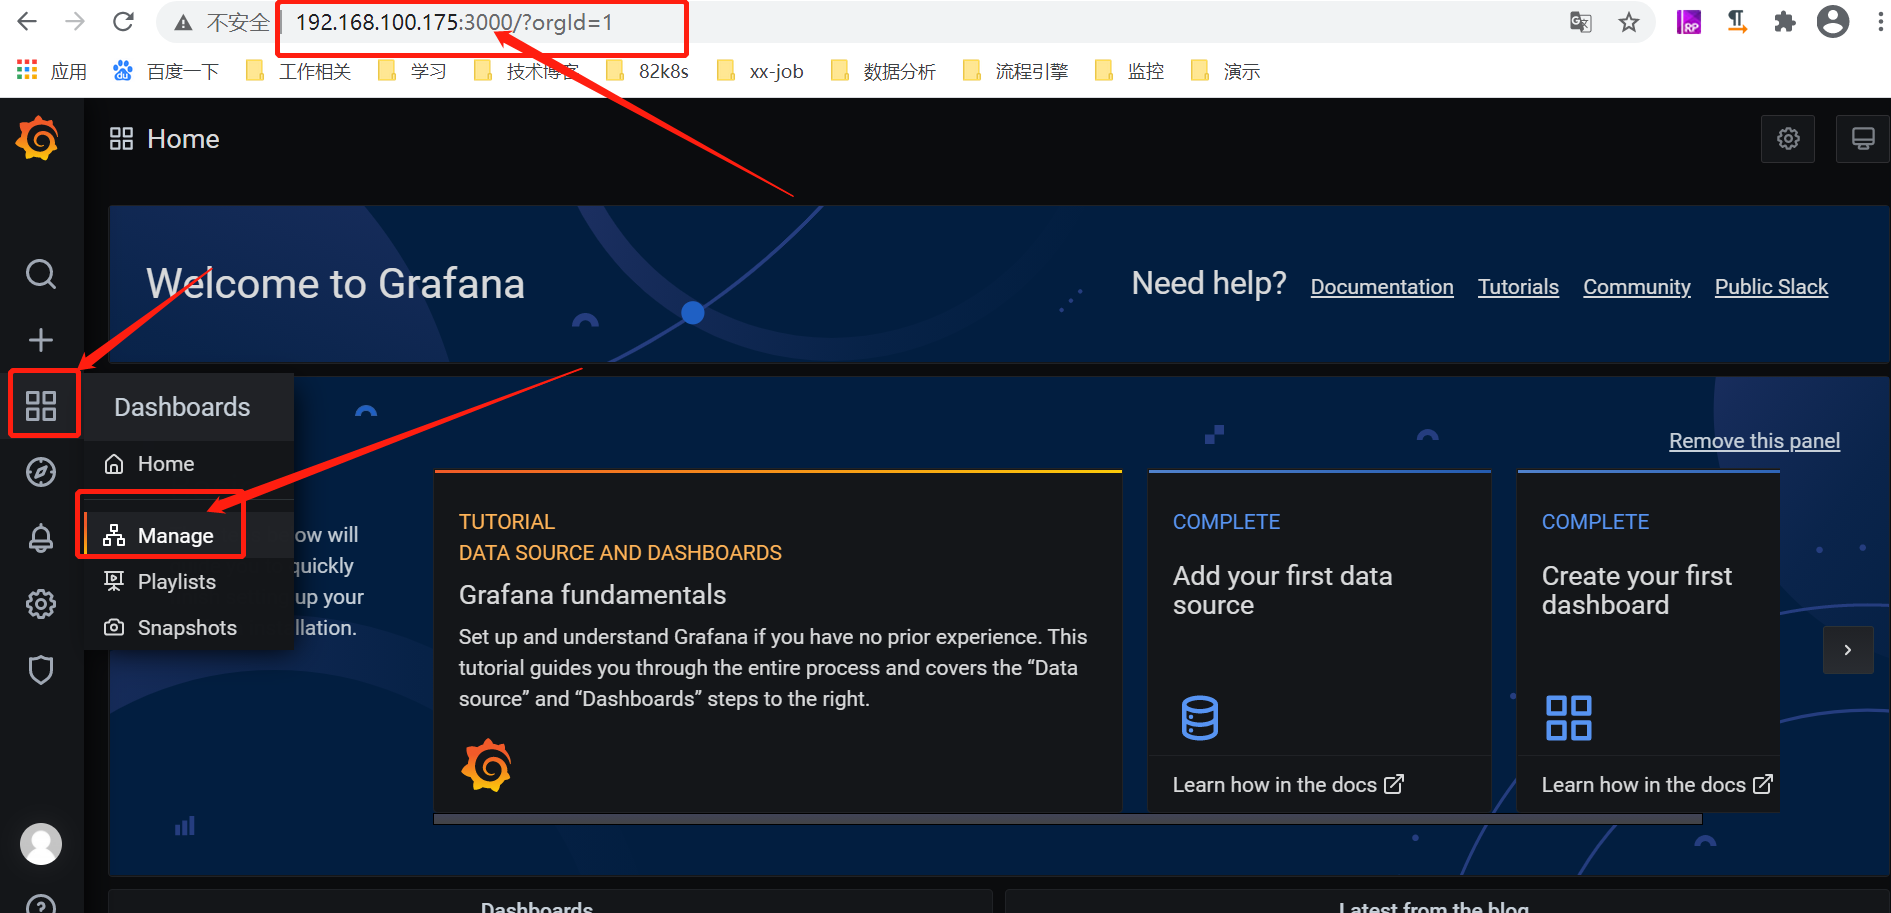Click the grid icon in first dashboard card
The height and width of the screenshot is (913, 1891).
tap(1568, 718)
